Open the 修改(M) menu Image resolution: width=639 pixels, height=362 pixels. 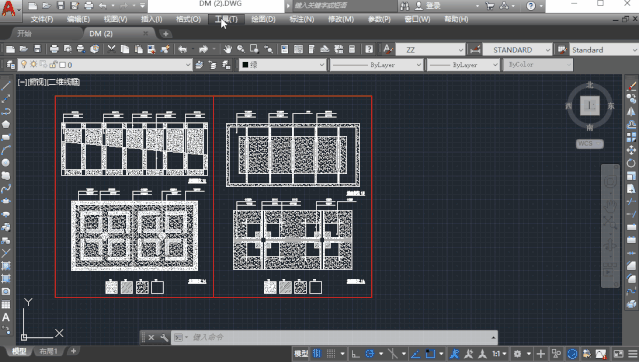(x=341, y=19)
